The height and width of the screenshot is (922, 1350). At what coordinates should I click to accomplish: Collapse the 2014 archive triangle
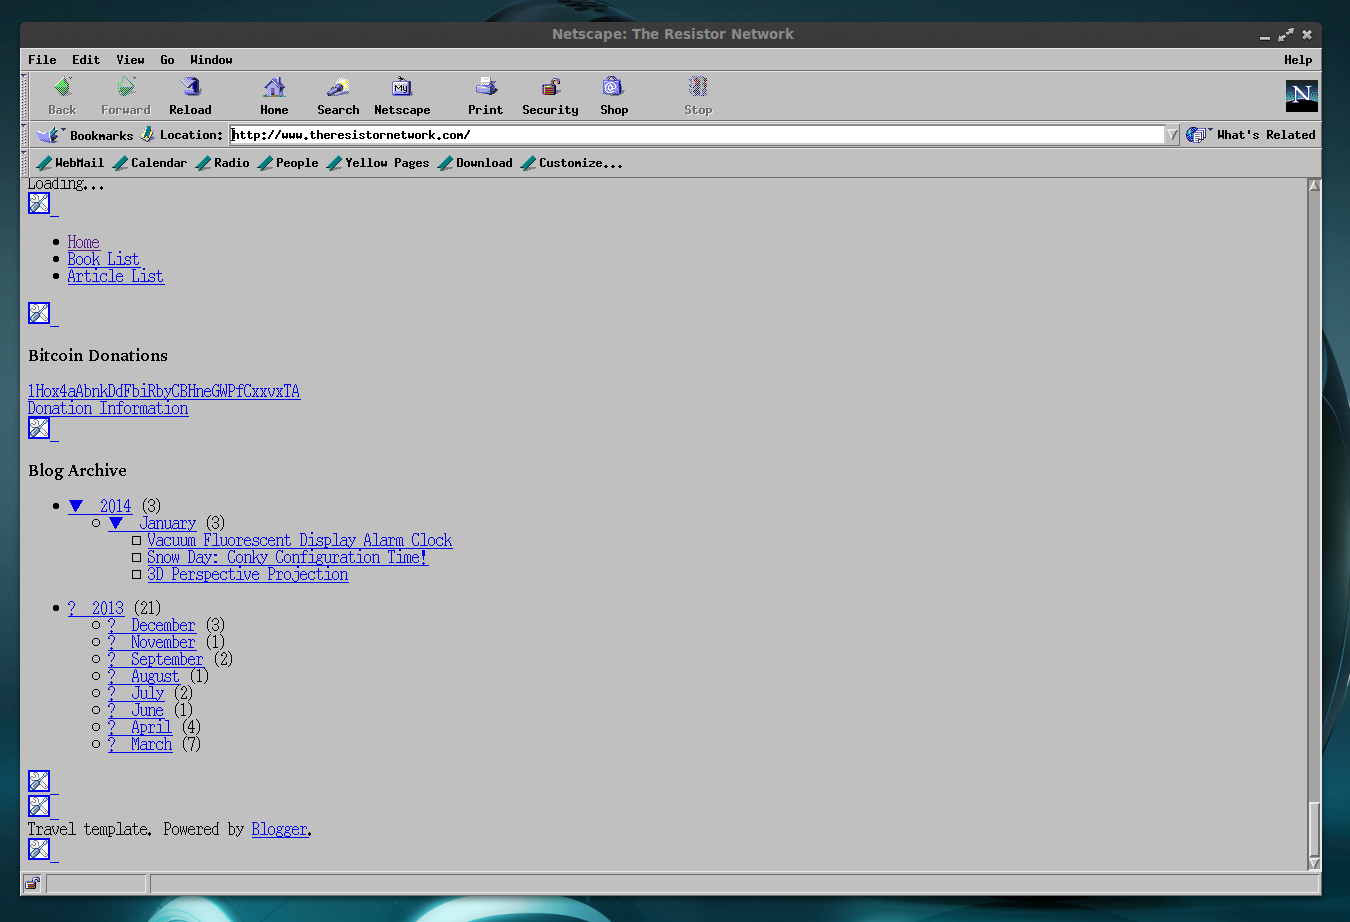(x=76, y=506)
